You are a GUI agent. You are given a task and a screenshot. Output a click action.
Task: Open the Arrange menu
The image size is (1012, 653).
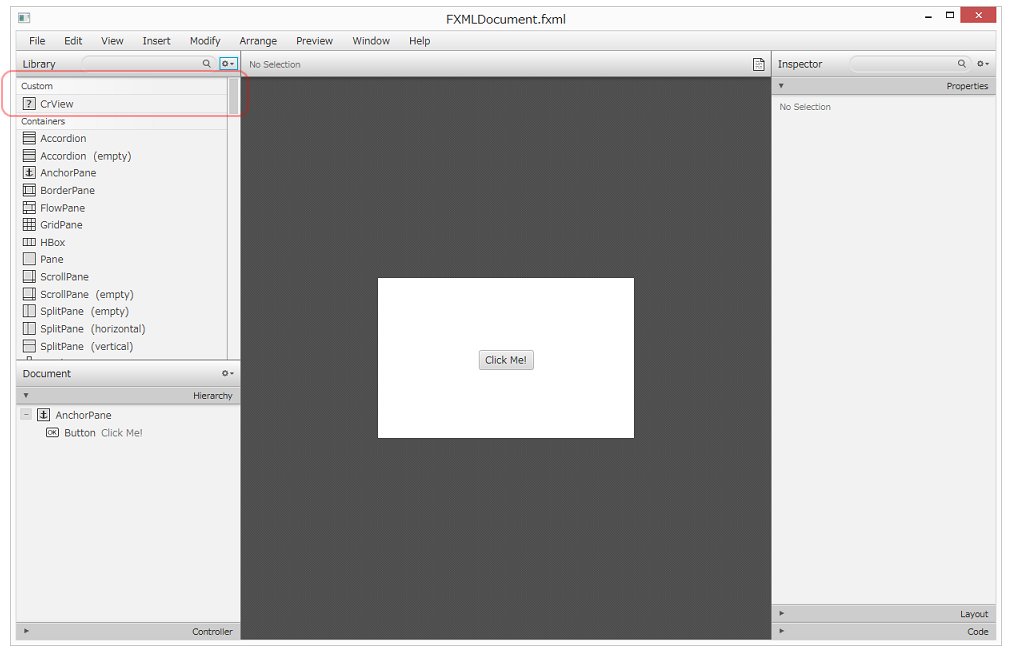pyautogui.click(x=258, y=41)
